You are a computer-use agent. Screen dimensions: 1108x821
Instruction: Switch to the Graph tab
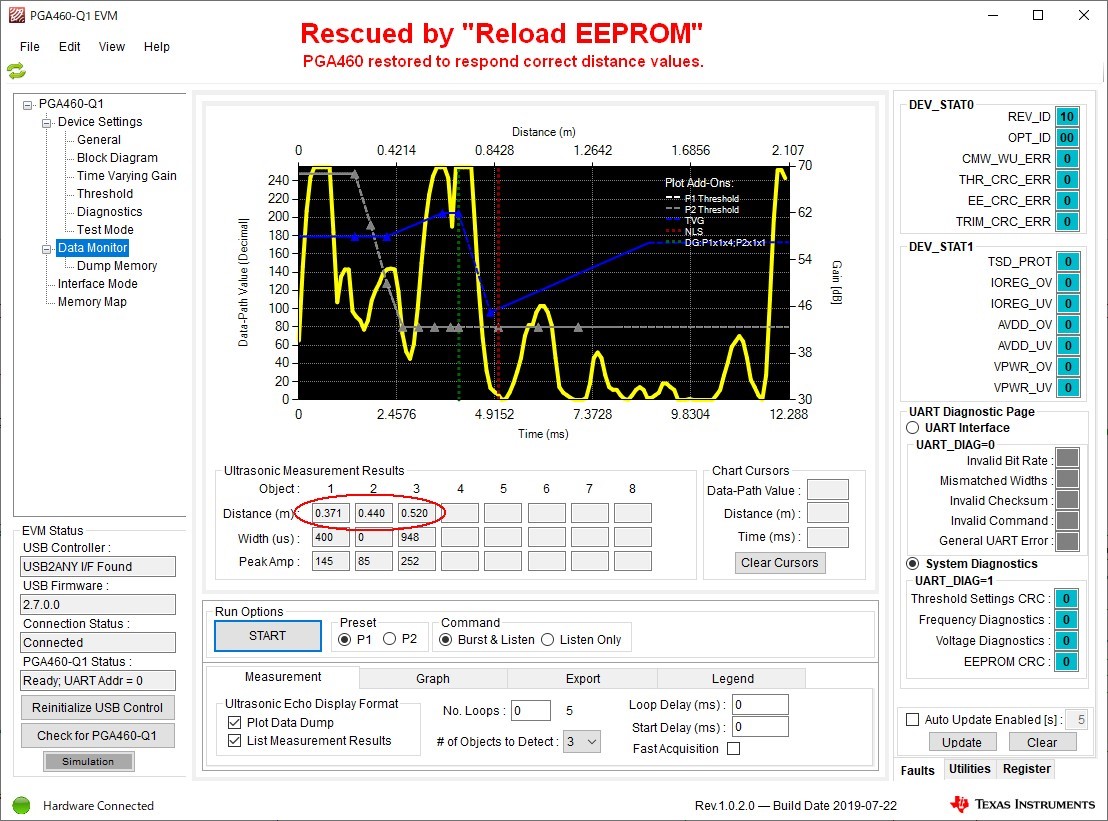tap(432, 678)
